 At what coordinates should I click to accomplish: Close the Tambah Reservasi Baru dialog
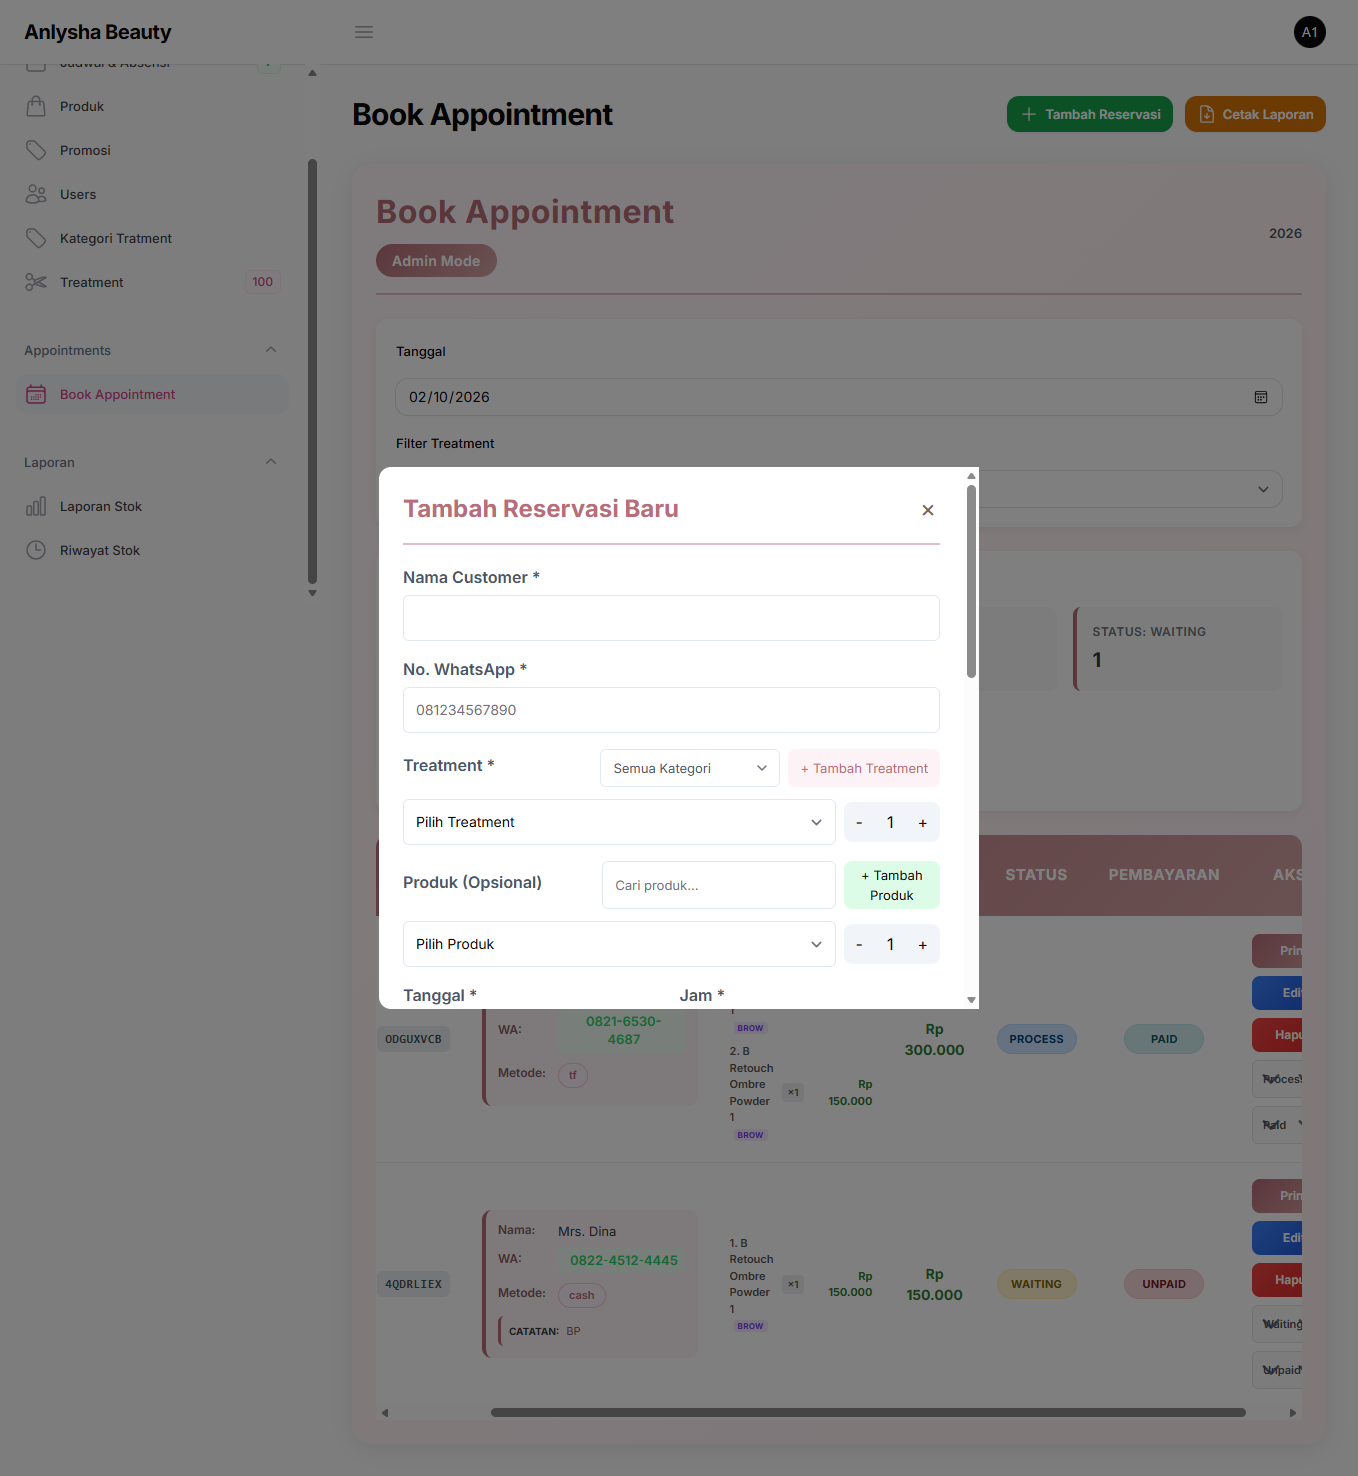(x=927, y=510)
